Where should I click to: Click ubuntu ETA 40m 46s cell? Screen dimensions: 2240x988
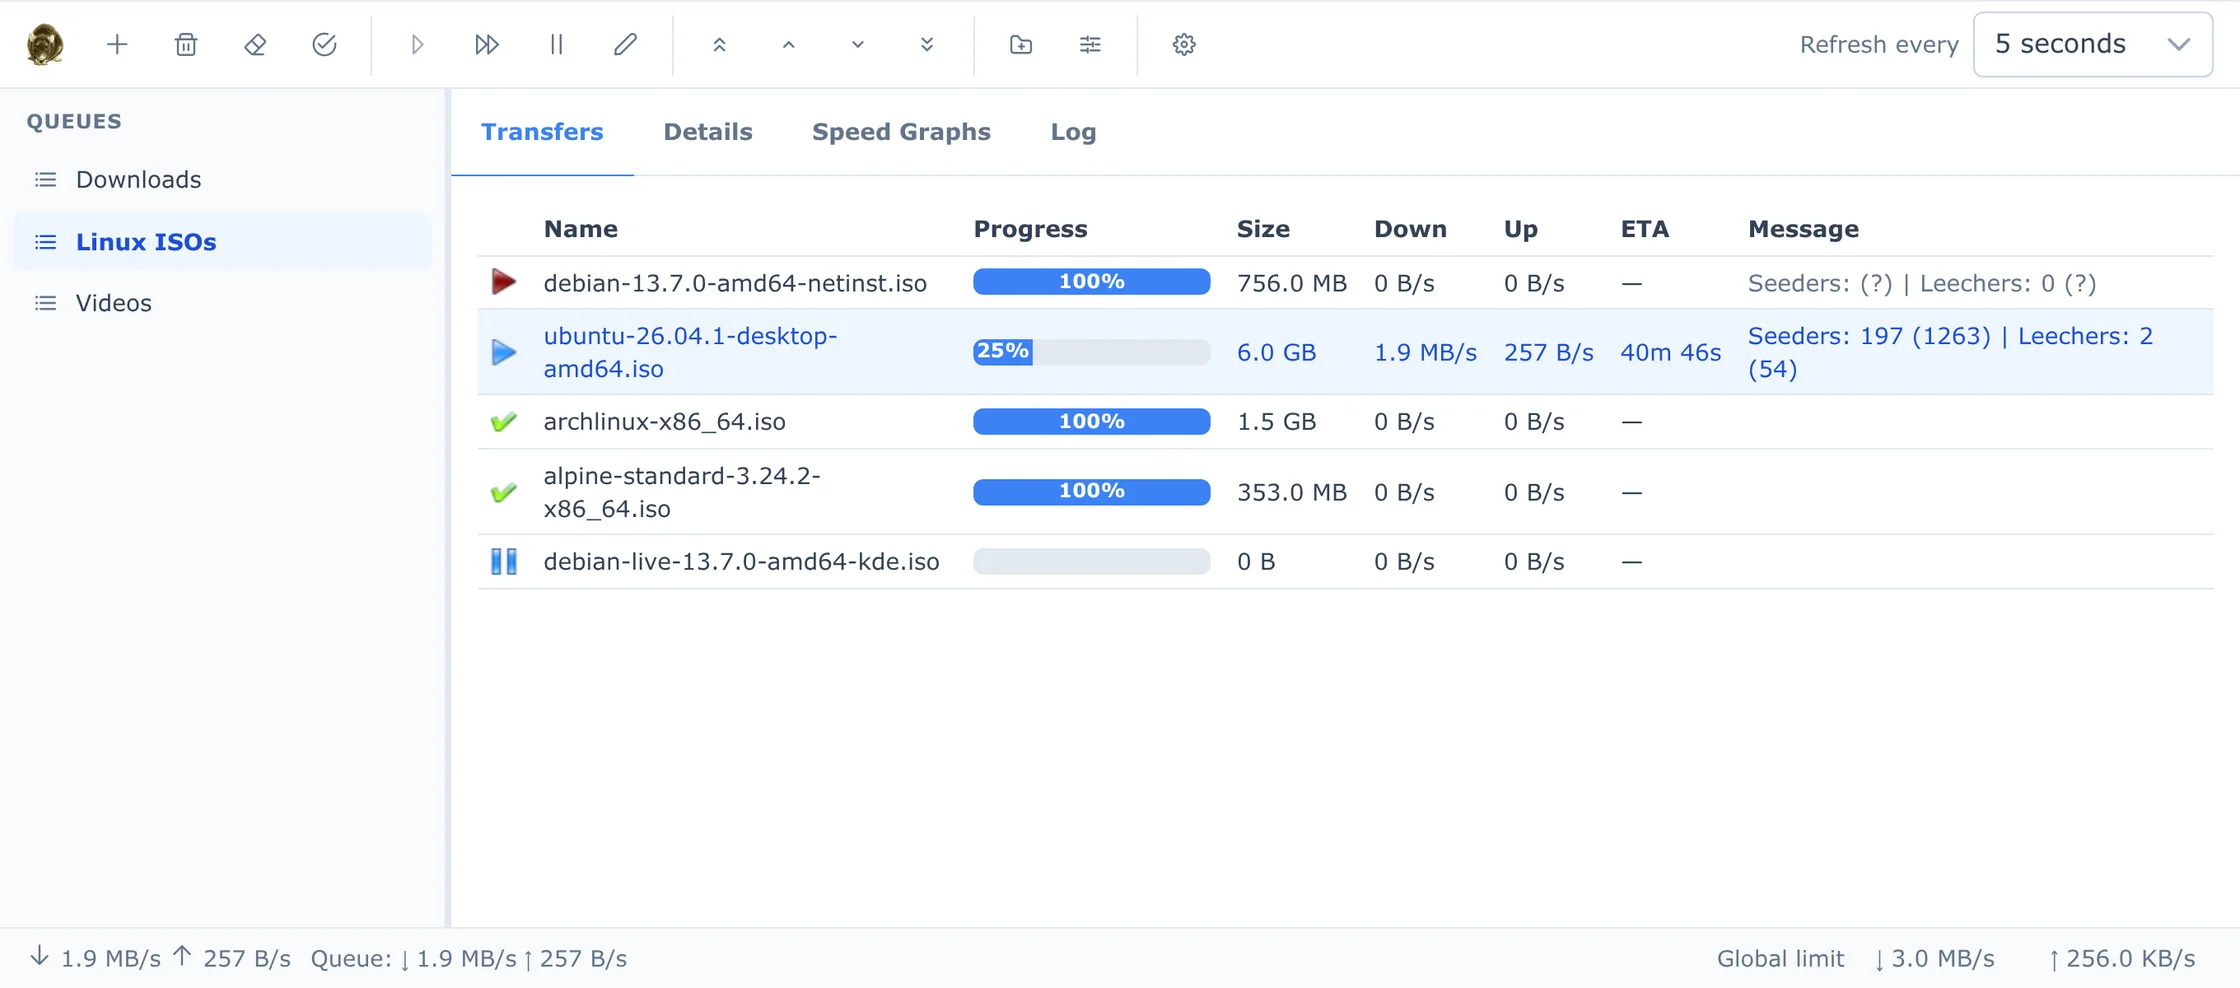pyautogui.click(x=1670, y=353)
